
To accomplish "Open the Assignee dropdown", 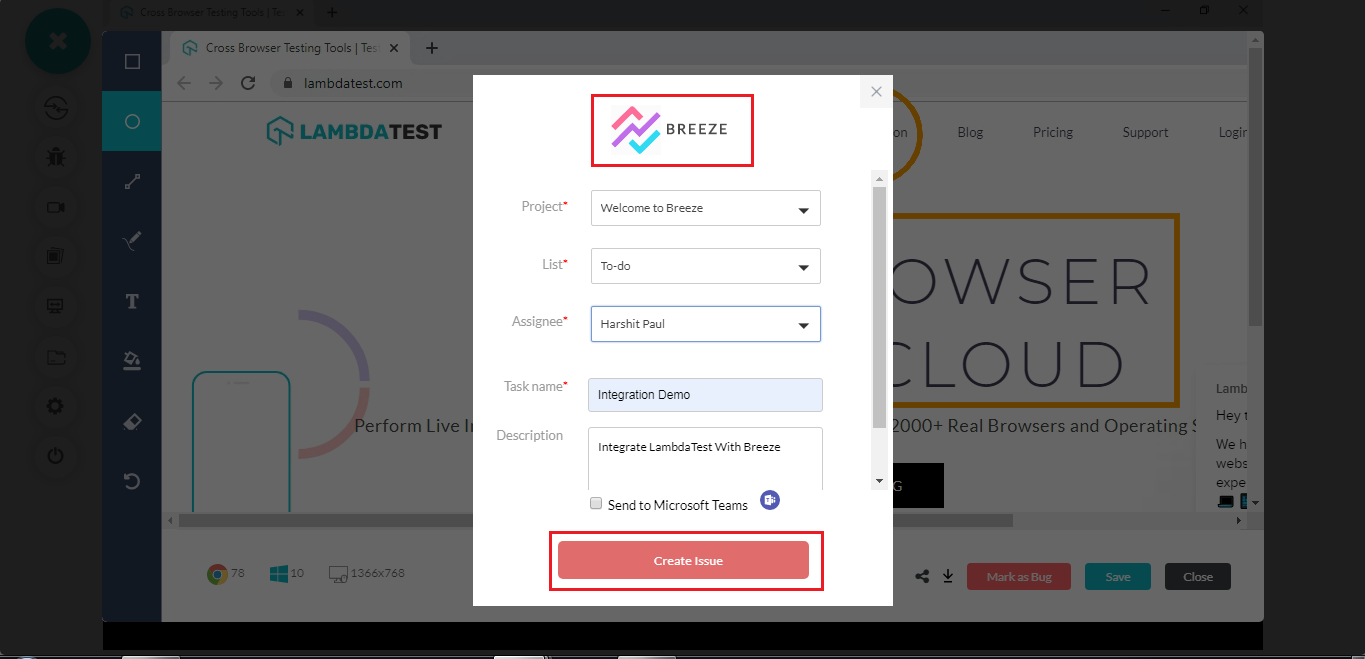I will click(706, 324).
